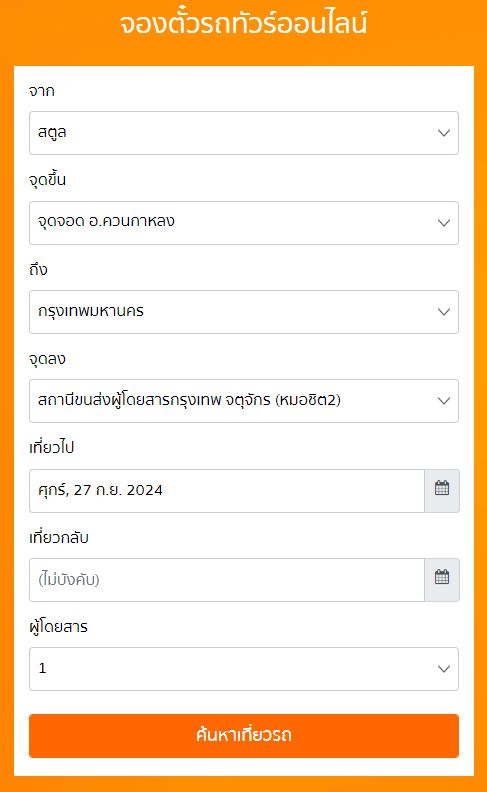Open passenger count dropdown showing 1
This screenshot has width=487, height=792.
coord(244,669)
